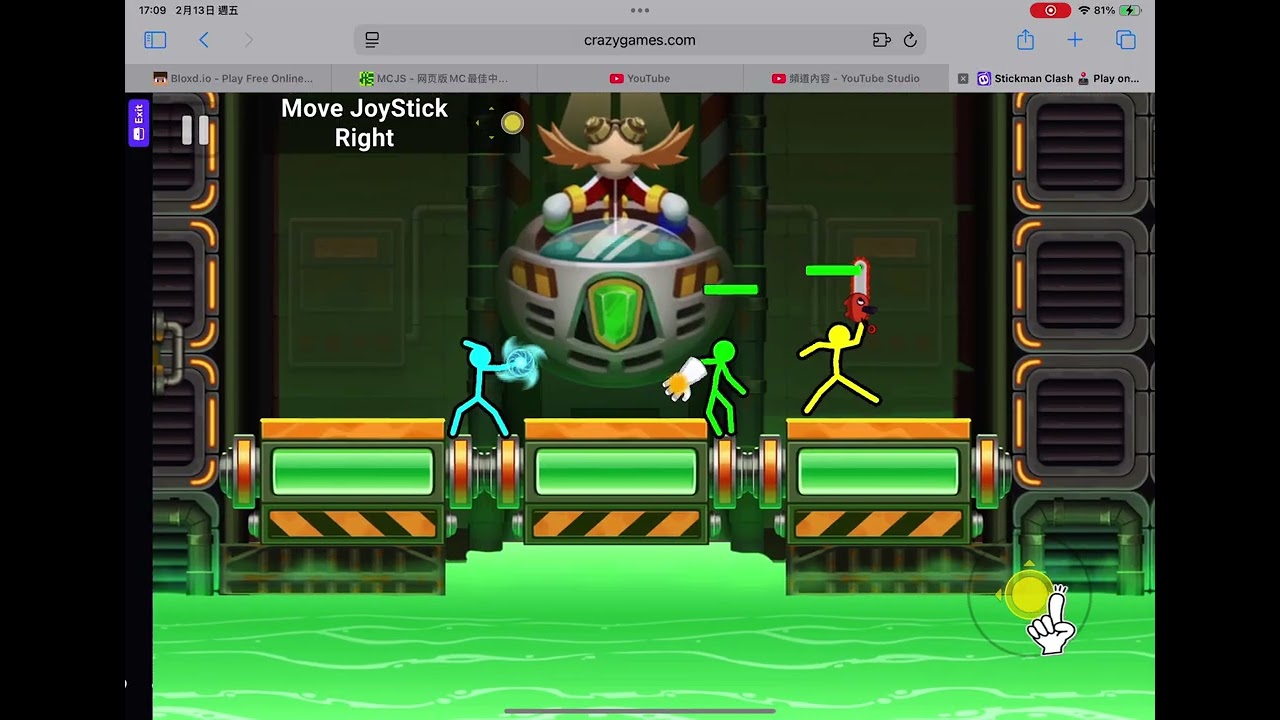
Task: Close the Stickman Clash tab
Action: pyautogui.click(x=963, y=78)
